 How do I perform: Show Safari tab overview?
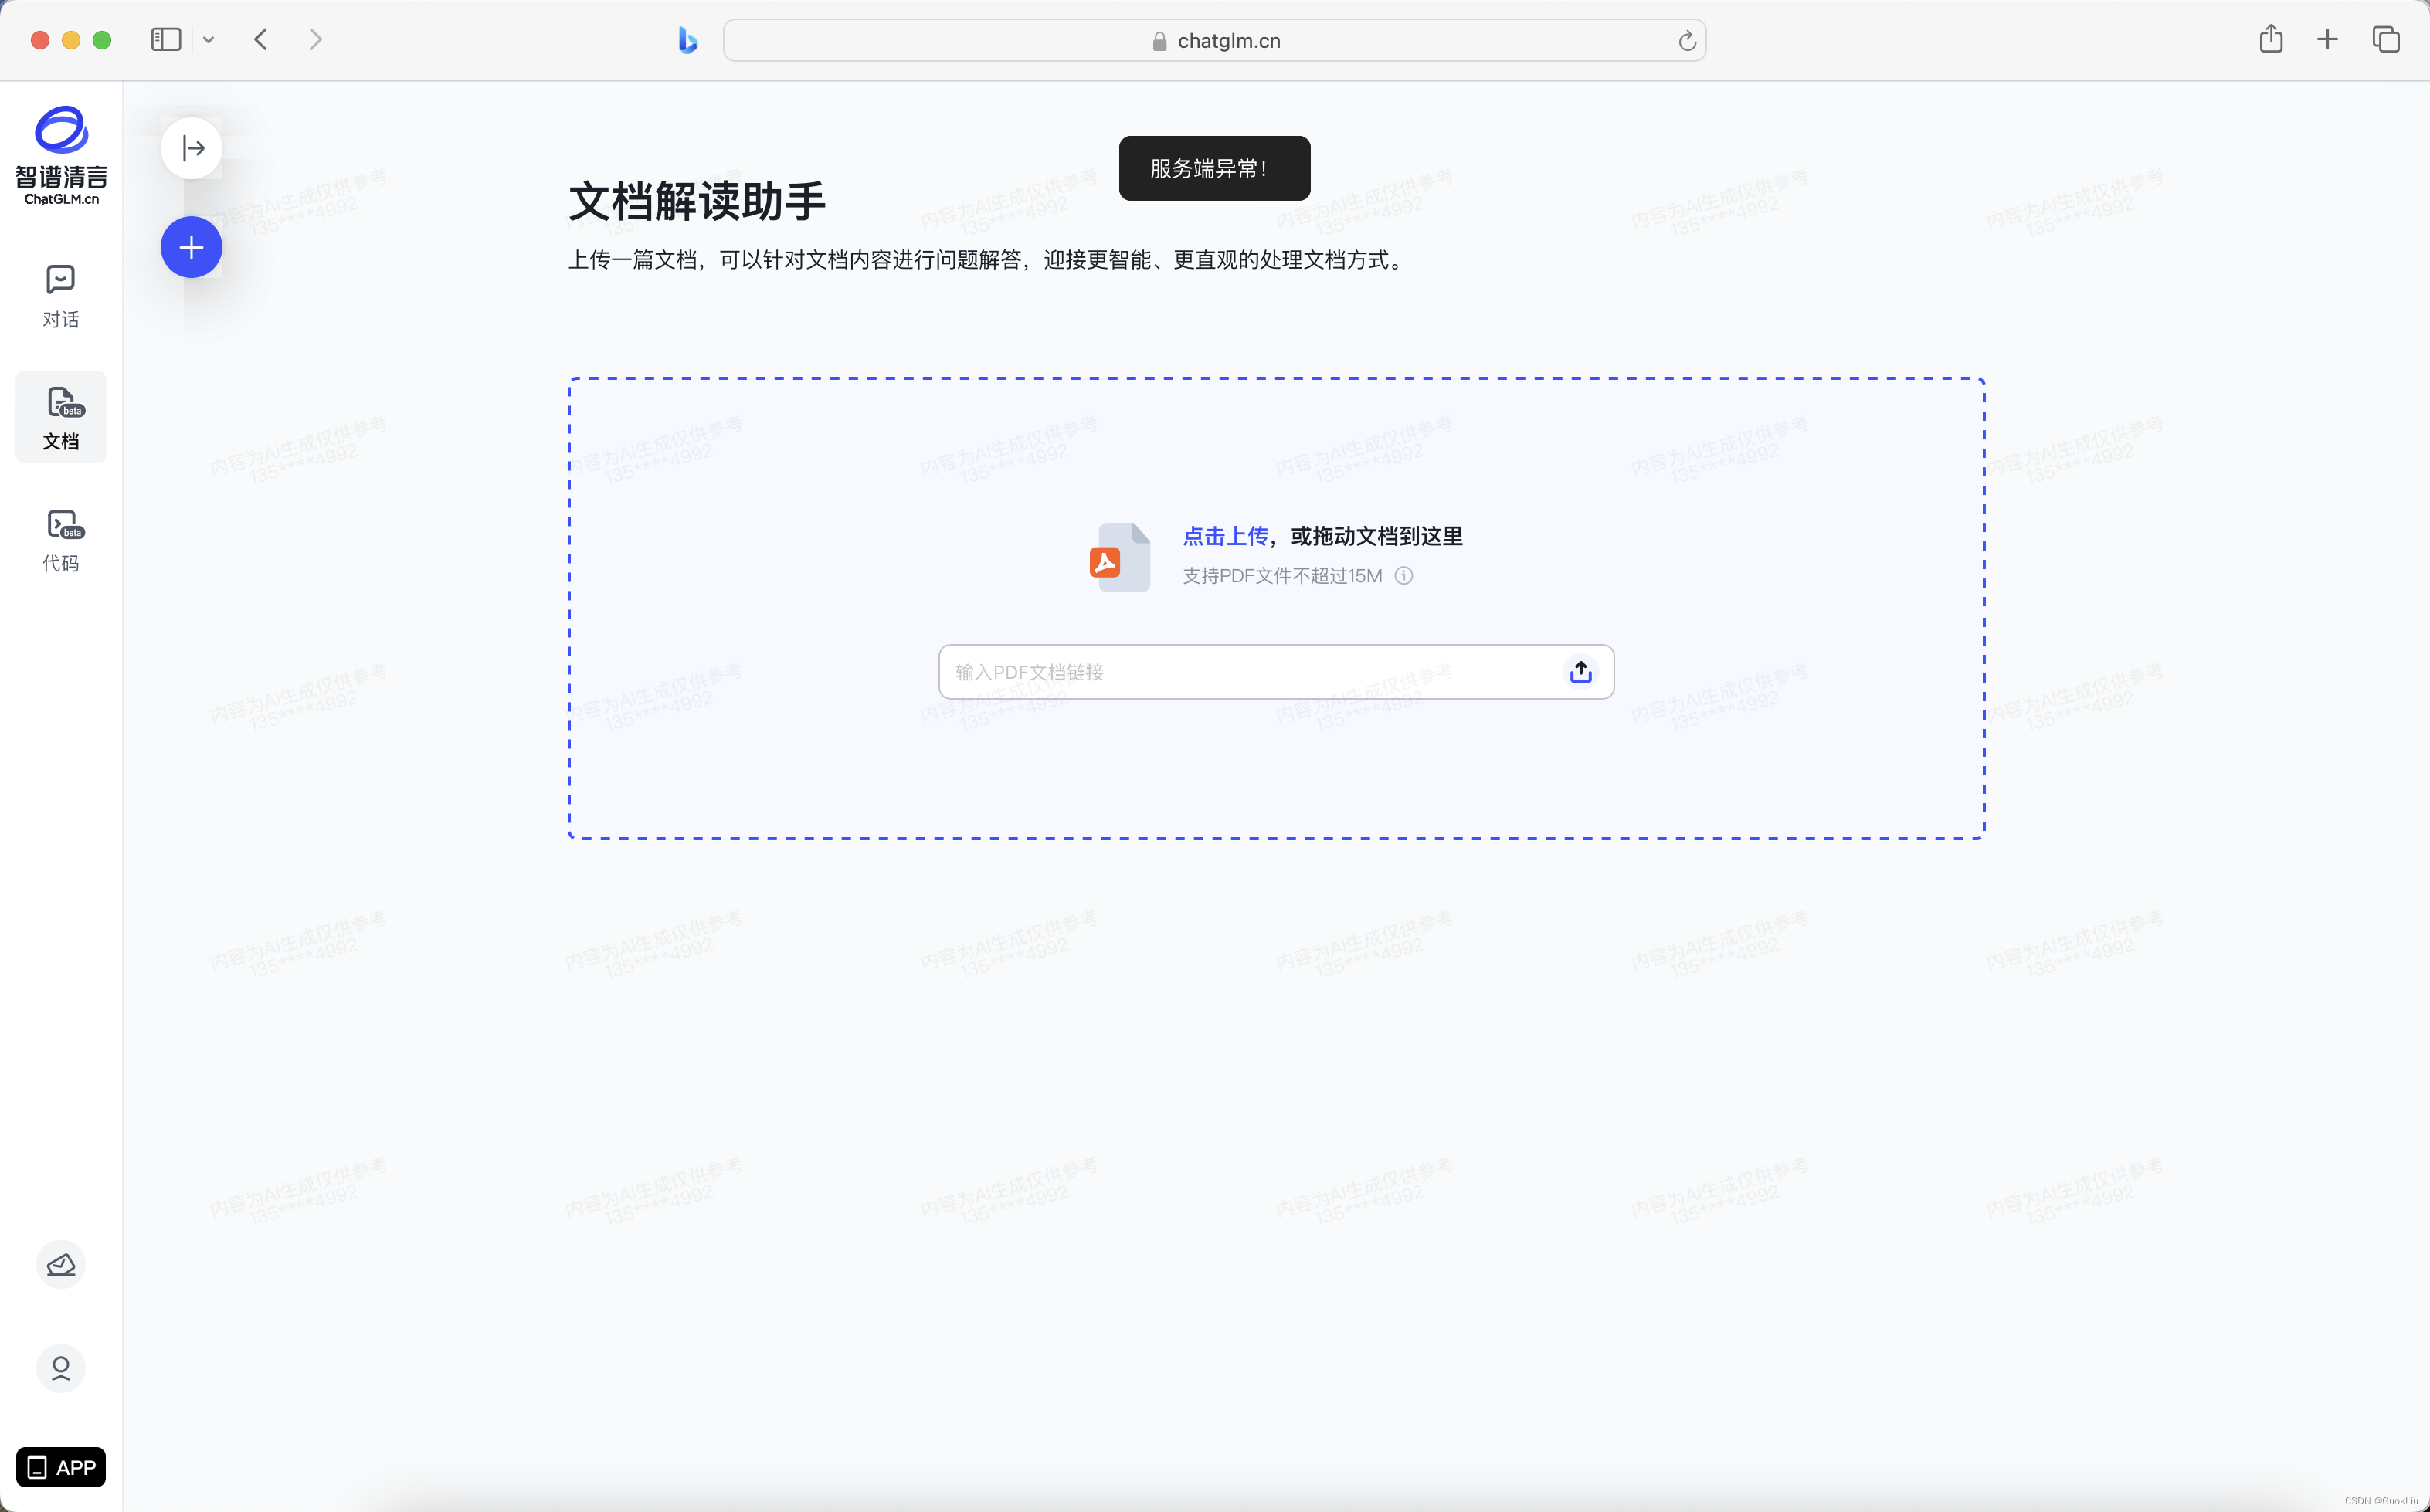(2386, 39)
